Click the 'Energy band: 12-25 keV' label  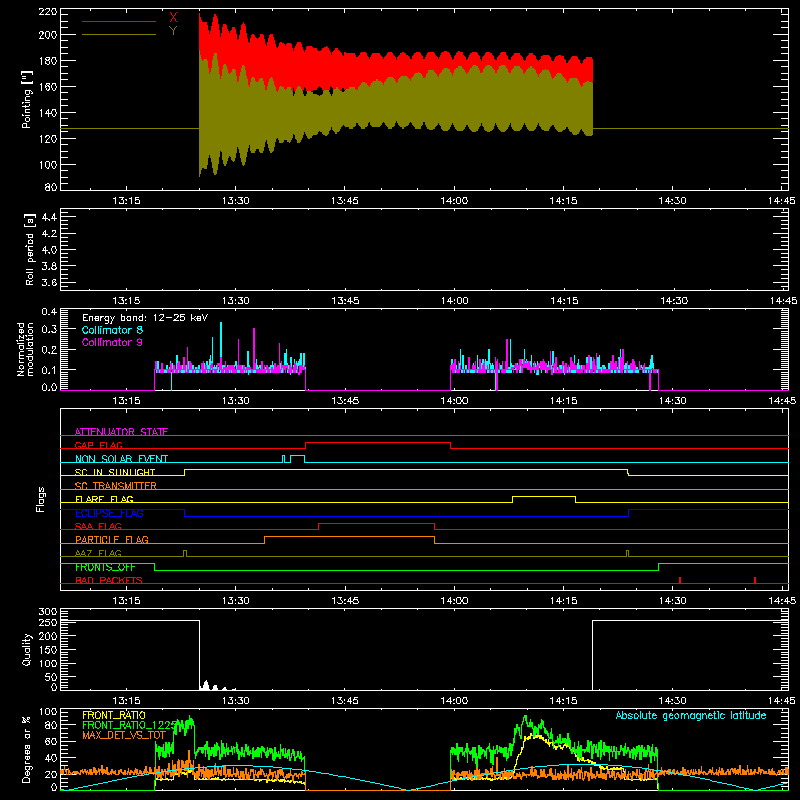tap(145, 318)
